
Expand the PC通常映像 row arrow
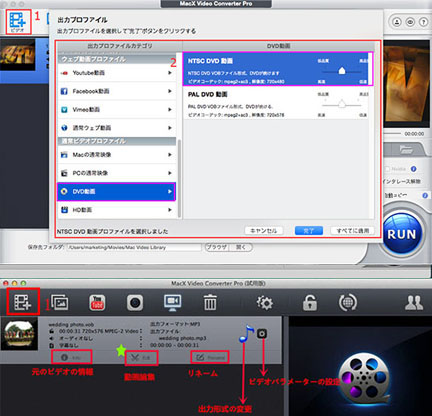pos(170,173)
